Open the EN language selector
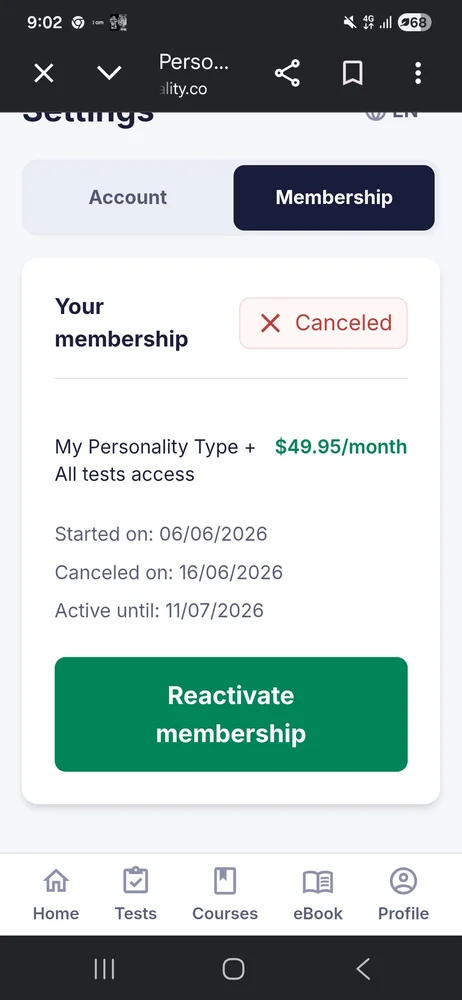This screenshot has width=462, height=1000. pyautogui.click(x=392, y=114)
